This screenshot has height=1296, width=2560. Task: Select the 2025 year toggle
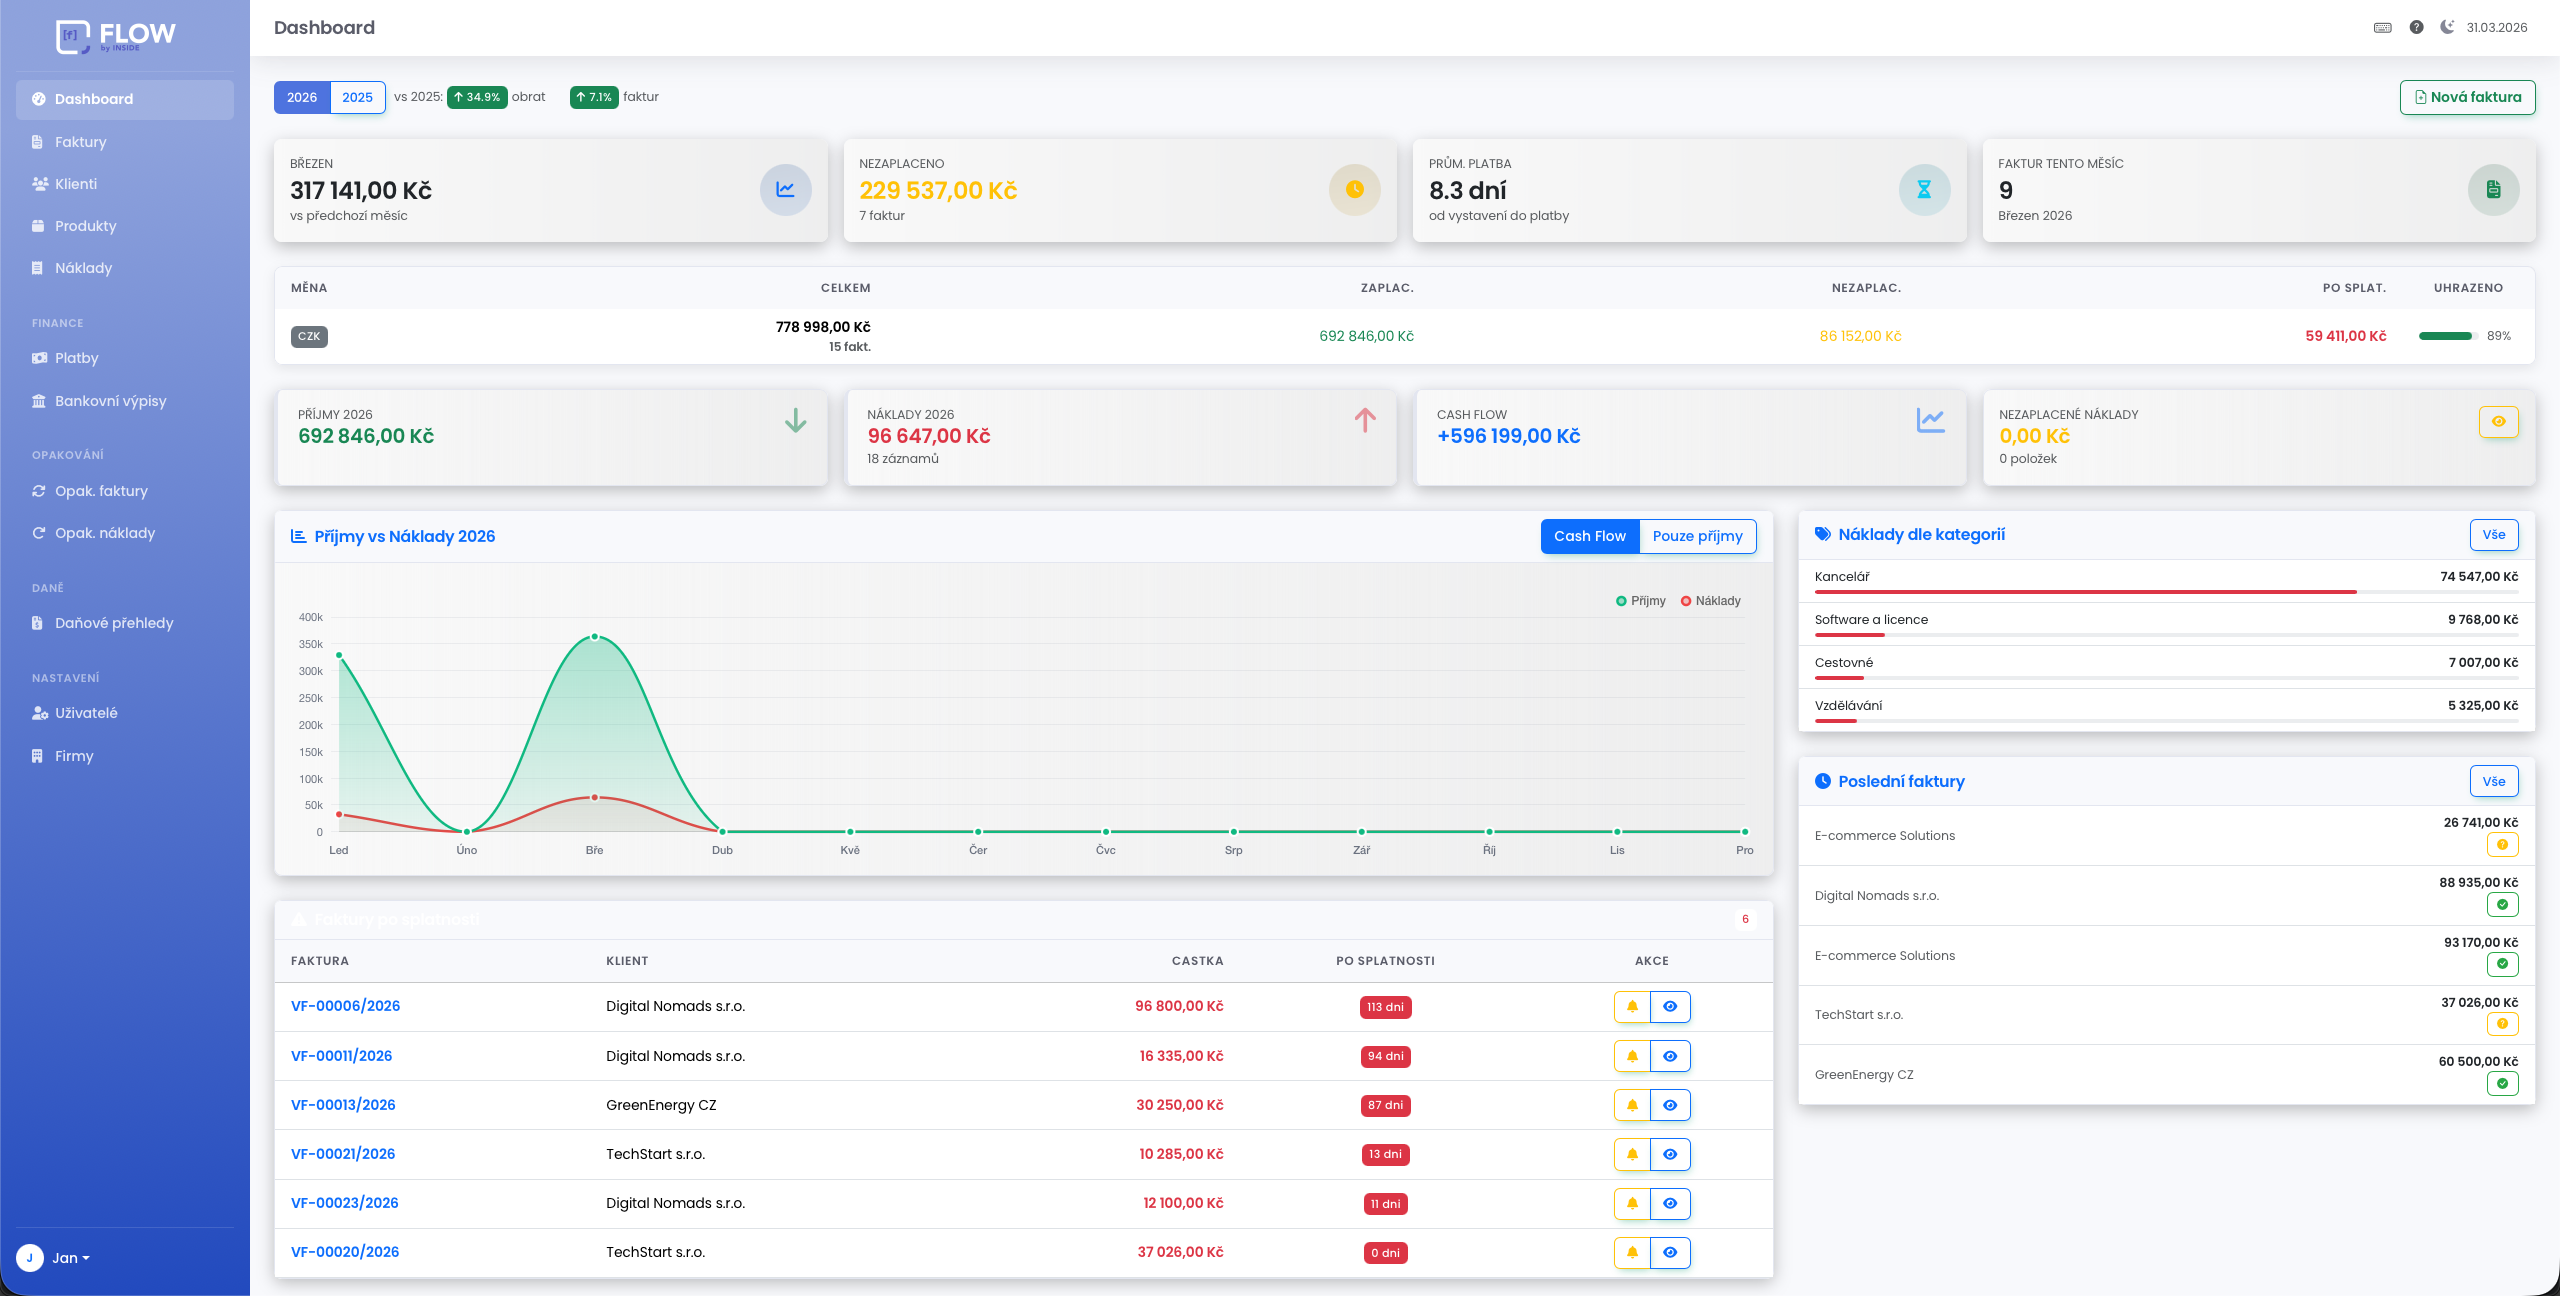[x=357, y=97]
